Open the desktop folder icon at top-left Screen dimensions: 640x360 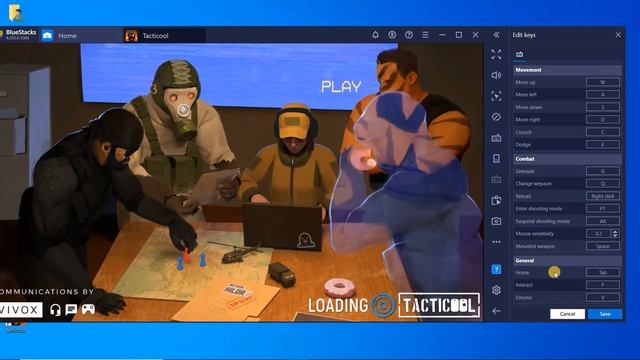coord(15,13)
